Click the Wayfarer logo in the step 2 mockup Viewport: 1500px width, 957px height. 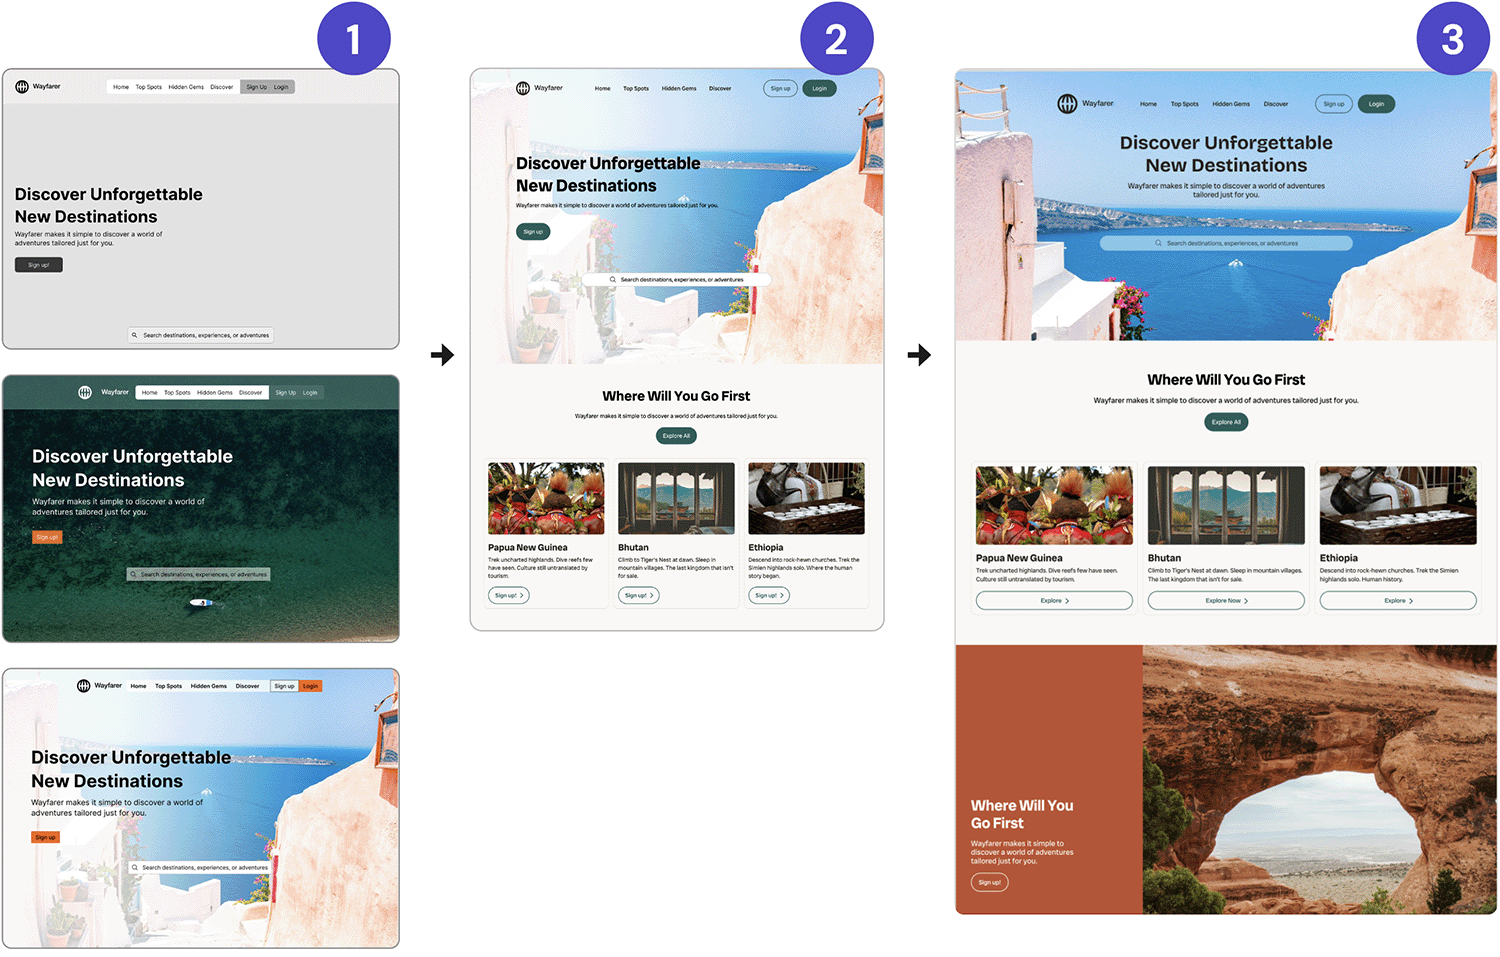coord(539,88)
